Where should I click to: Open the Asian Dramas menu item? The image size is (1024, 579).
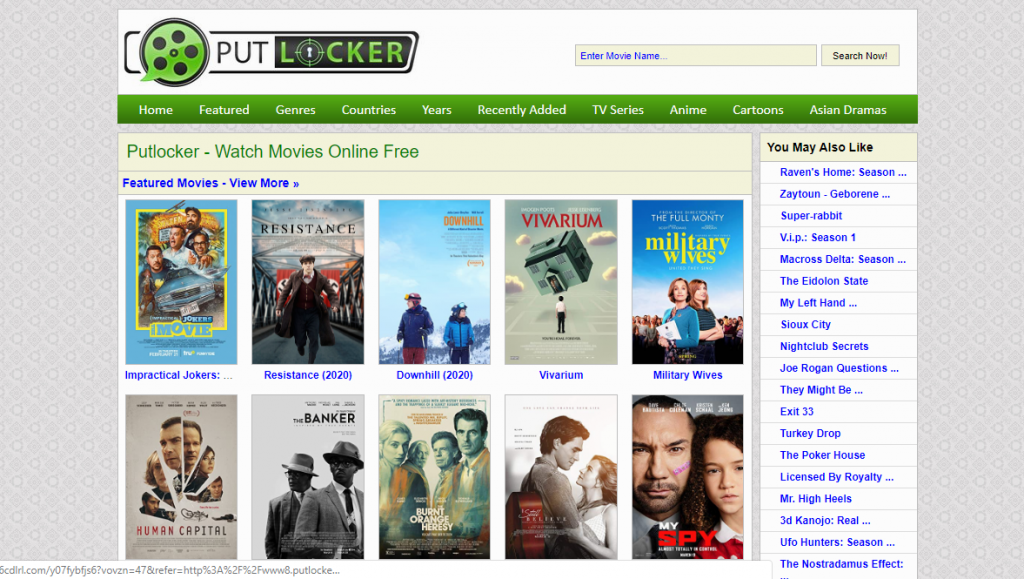pos(848,110)
